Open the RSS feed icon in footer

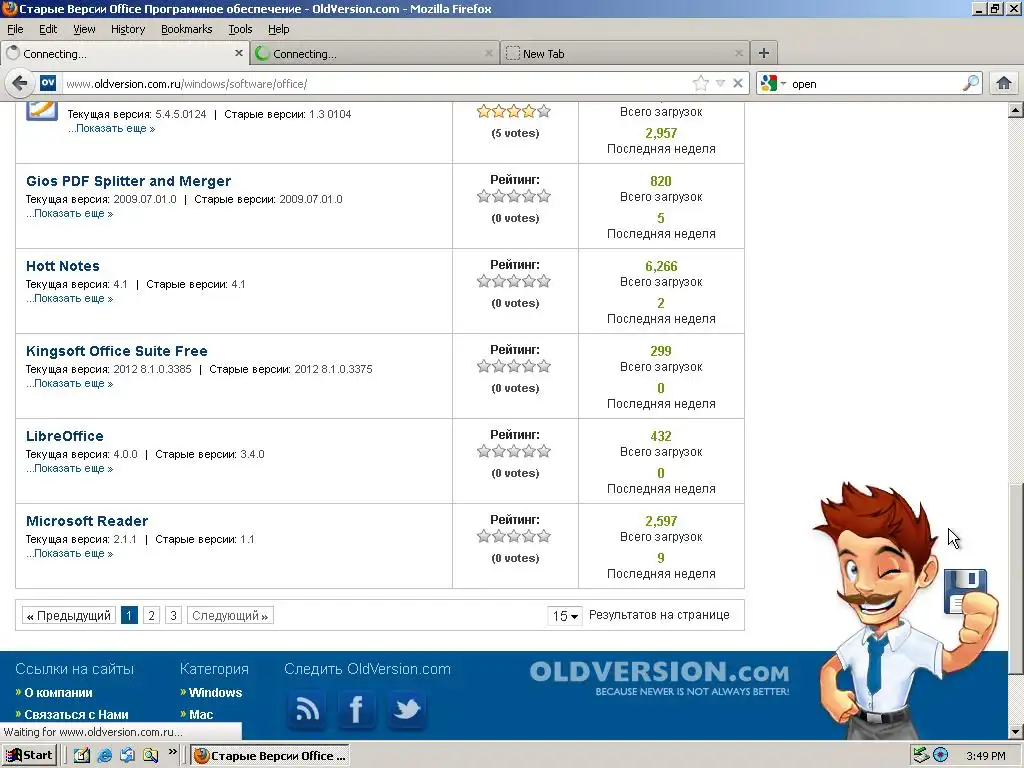pos(306,709)
